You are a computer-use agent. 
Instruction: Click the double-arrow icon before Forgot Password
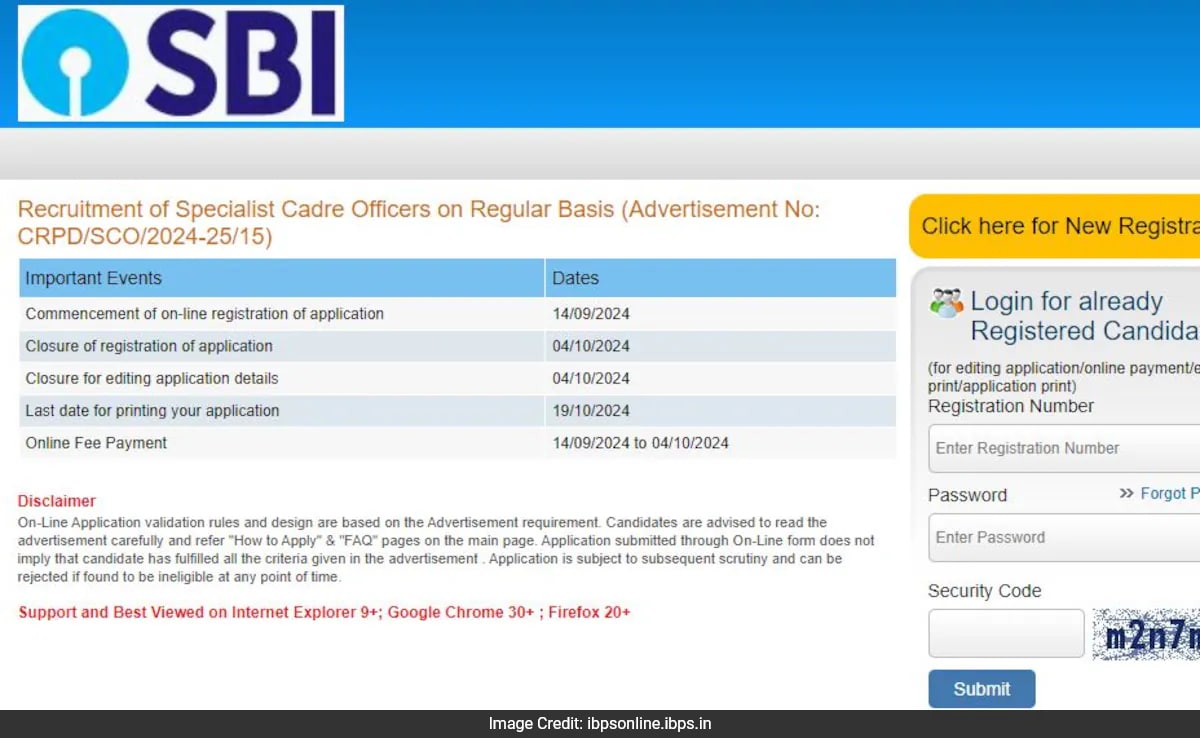[1129, 493]
